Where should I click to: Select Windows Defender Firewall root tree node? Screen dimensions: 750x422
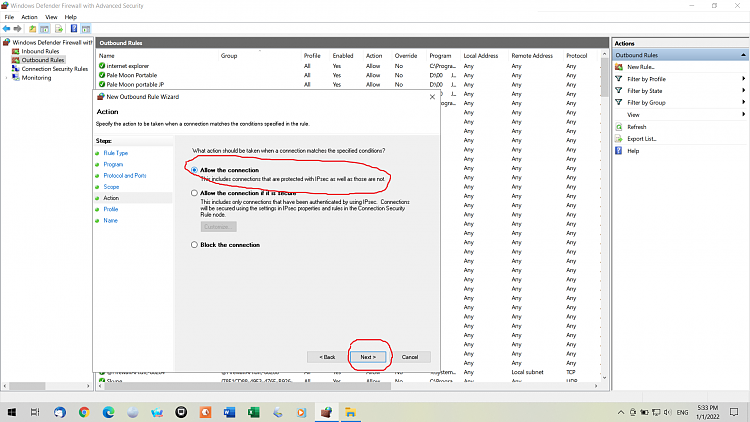52,43
